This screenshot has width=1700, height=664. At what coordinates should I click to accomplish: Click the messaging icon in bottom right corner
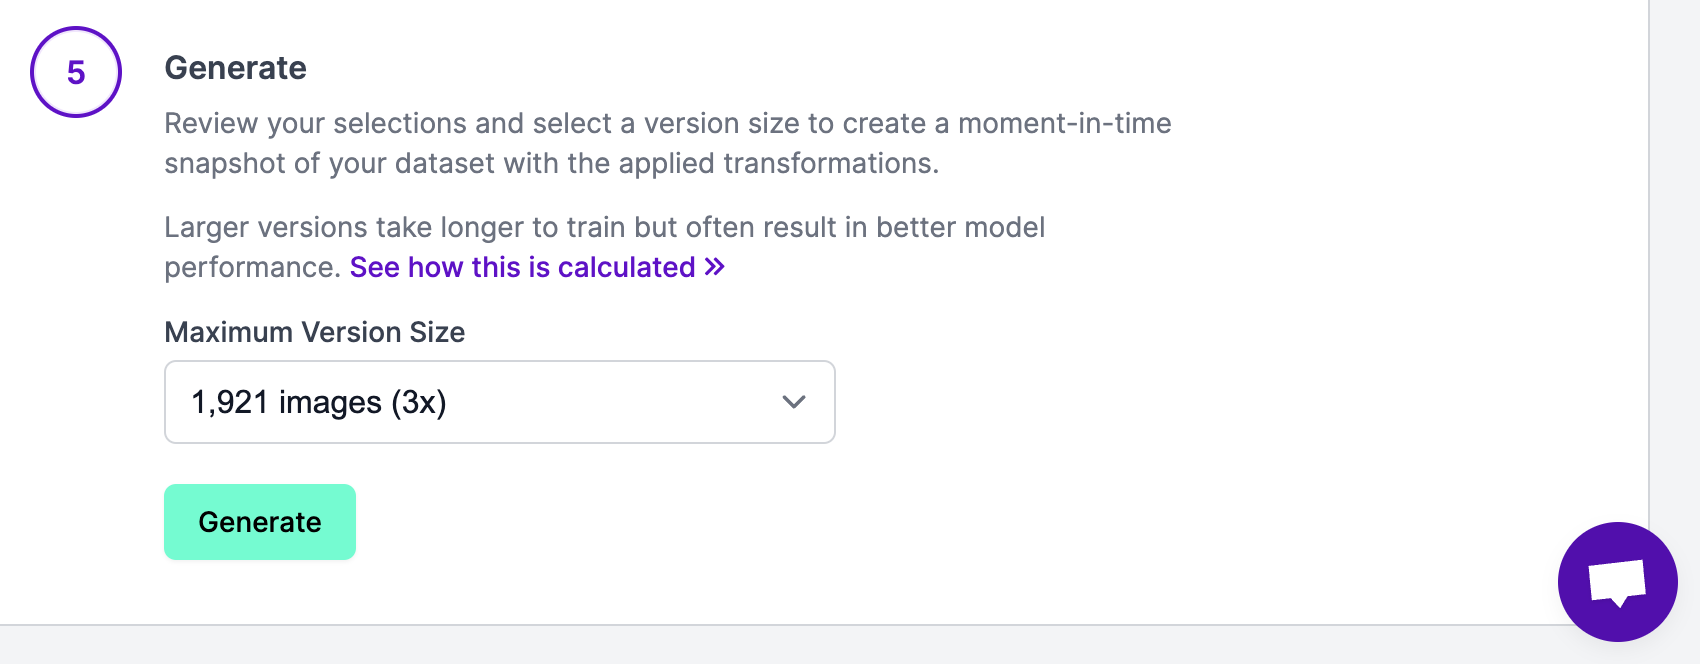[x=1618, y=581]
